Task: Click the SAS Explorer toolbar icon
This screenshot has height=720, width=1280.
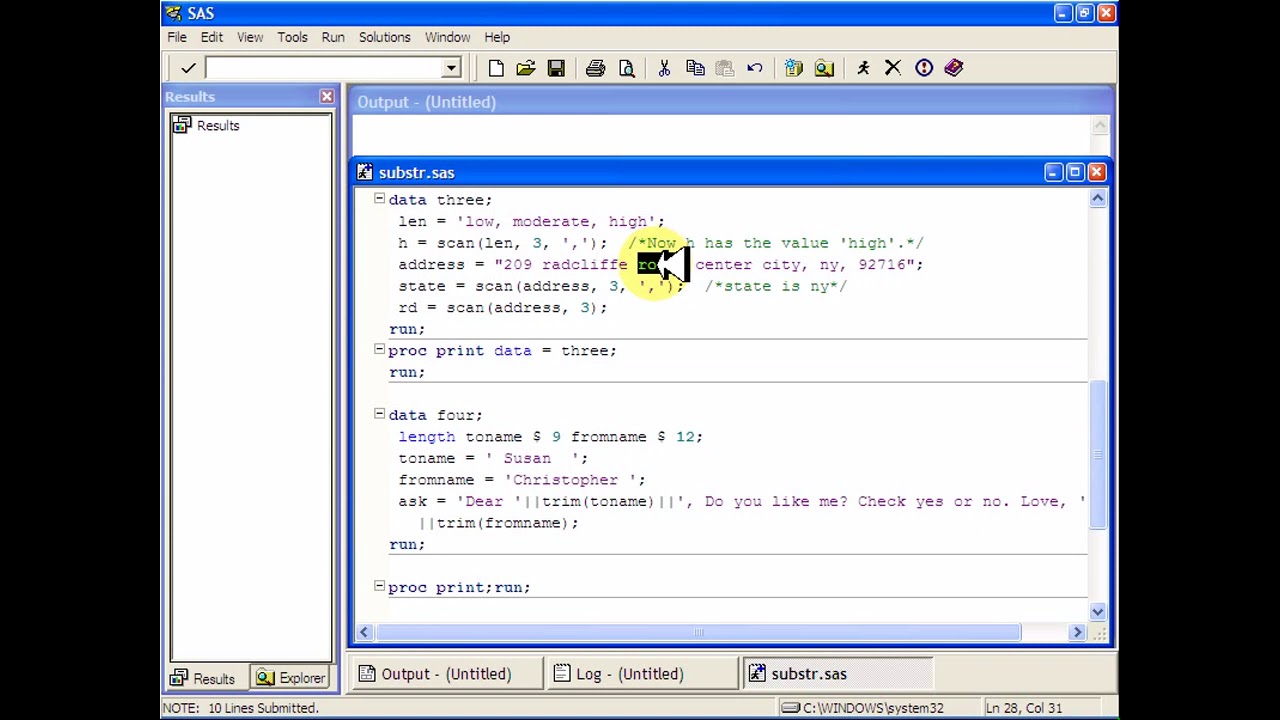Action: click(x=824, y=68)
